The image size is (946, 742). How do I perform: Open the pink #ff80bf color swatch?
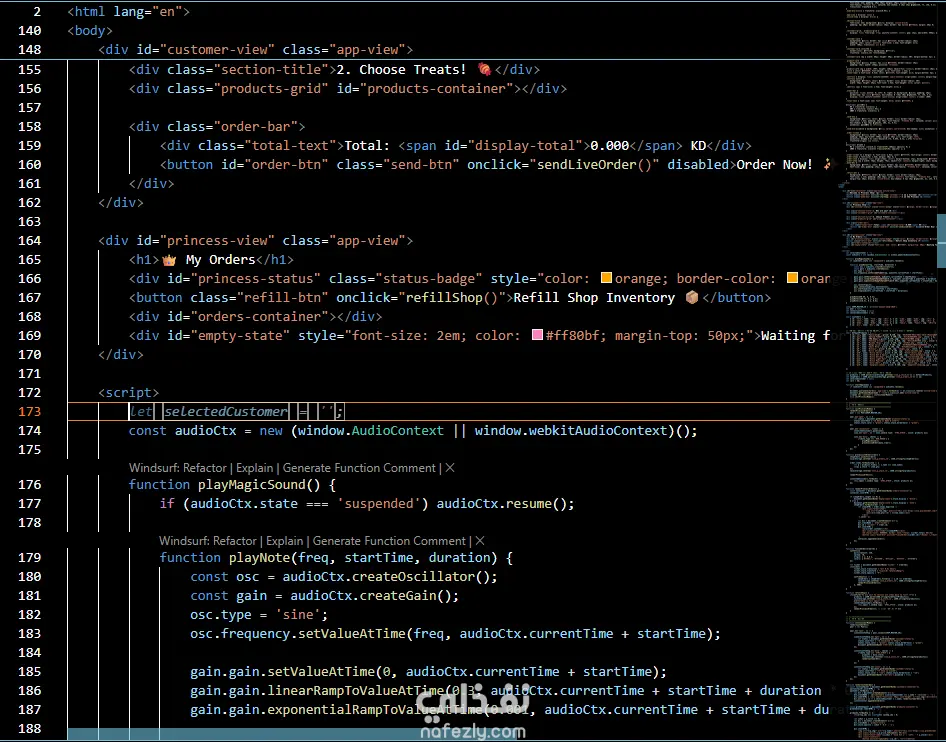click(x=537, y=335)
